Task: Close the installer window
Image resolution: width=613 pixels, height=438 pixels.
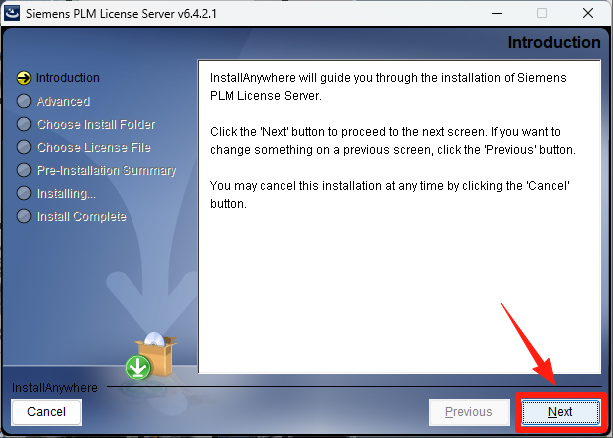Action: [x=588, y=13]
